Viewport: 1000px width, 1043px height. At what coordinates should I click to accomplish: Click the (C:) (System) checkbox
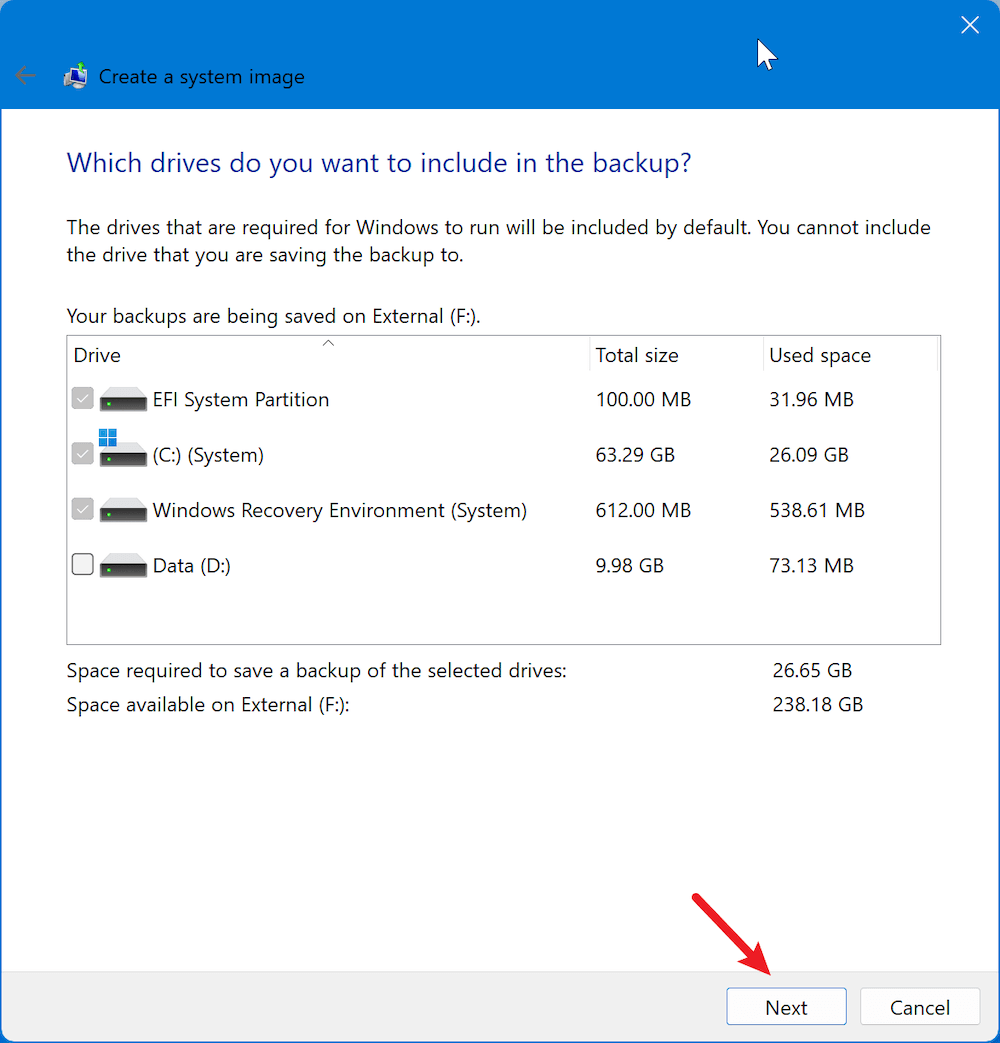coord(82,453)
